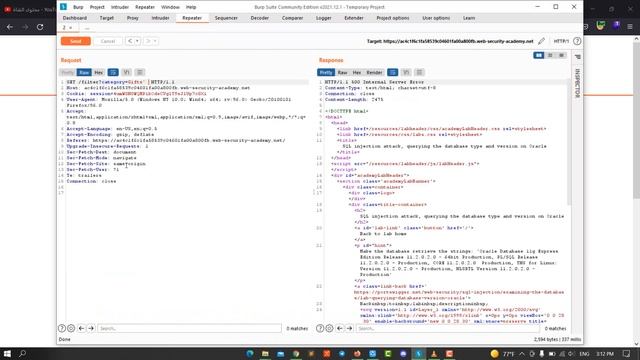This screenshot has height=360, width=640.
Task: Set vertical stacked layout
Action: pos(550,55)
